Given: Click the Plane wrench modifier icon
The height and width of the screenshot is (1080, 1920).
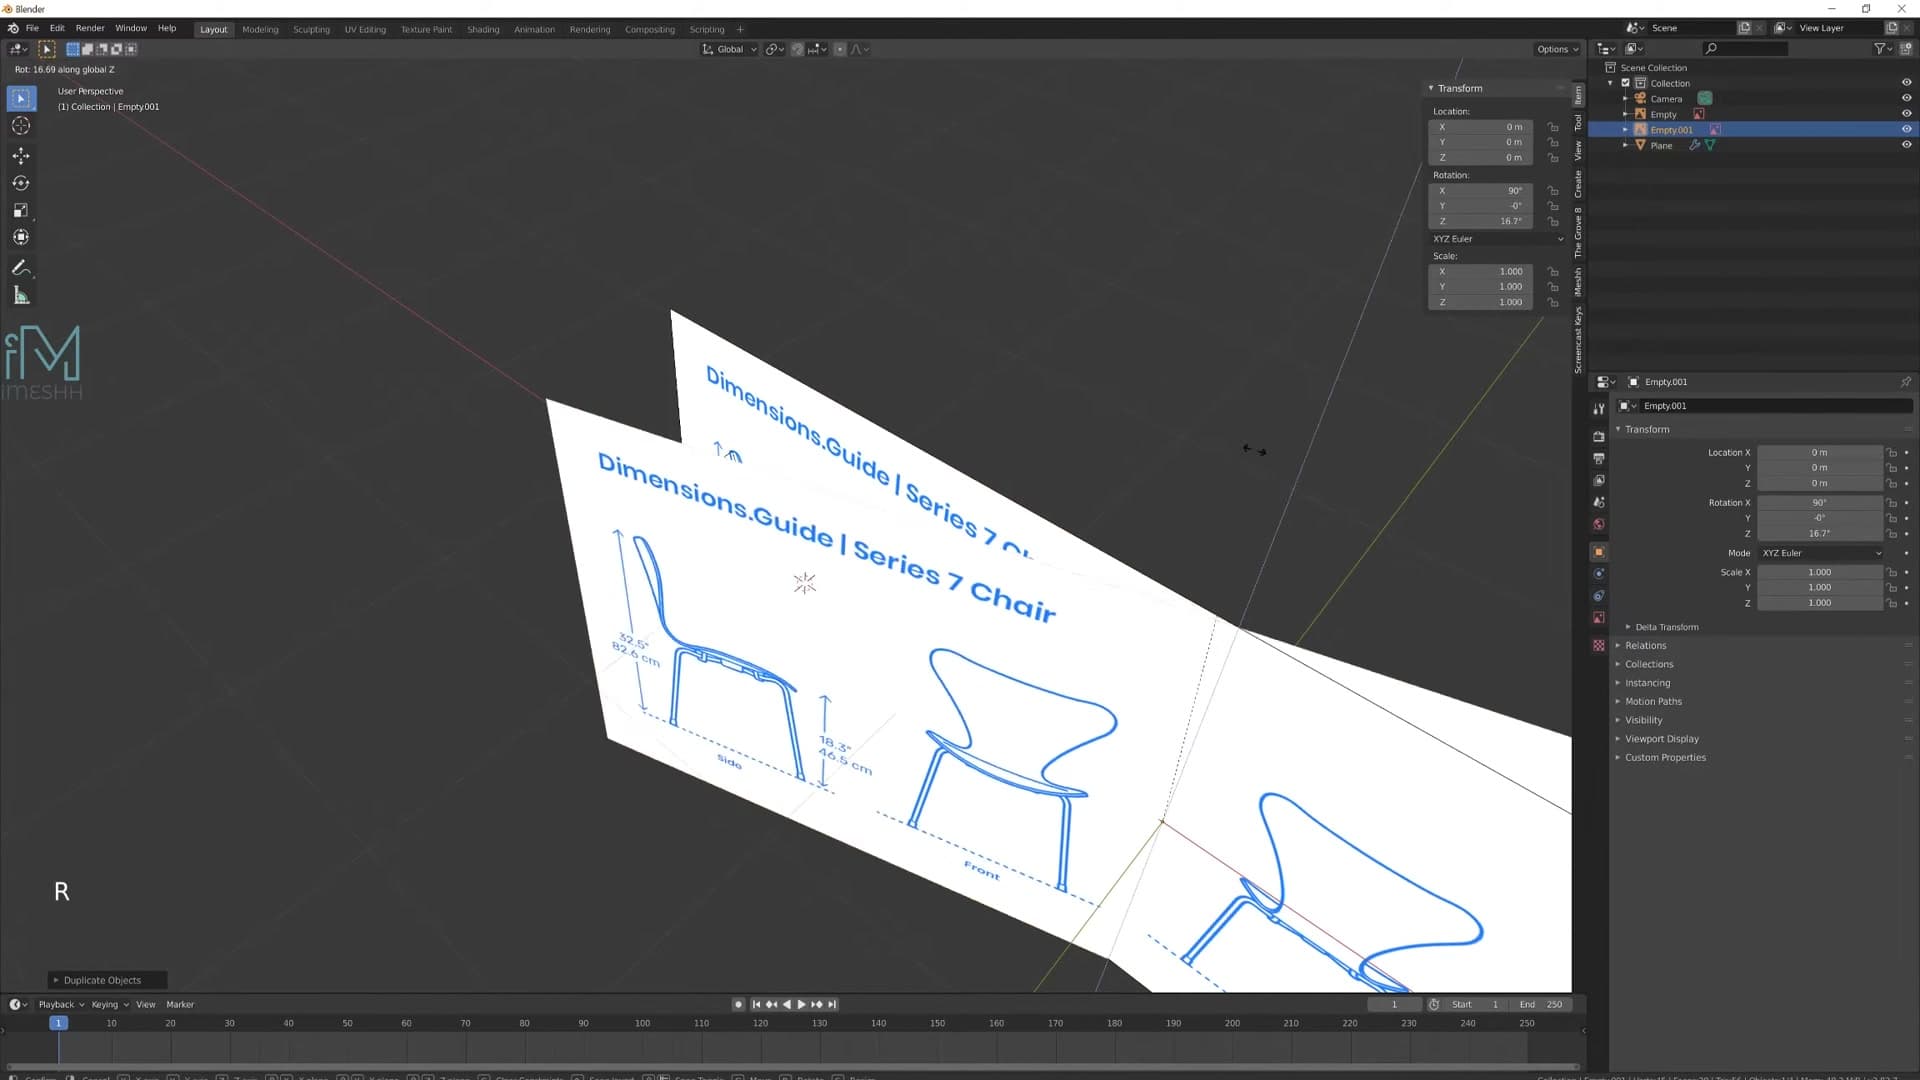Looking at the screenshot, I should [x=1694, y=145].
